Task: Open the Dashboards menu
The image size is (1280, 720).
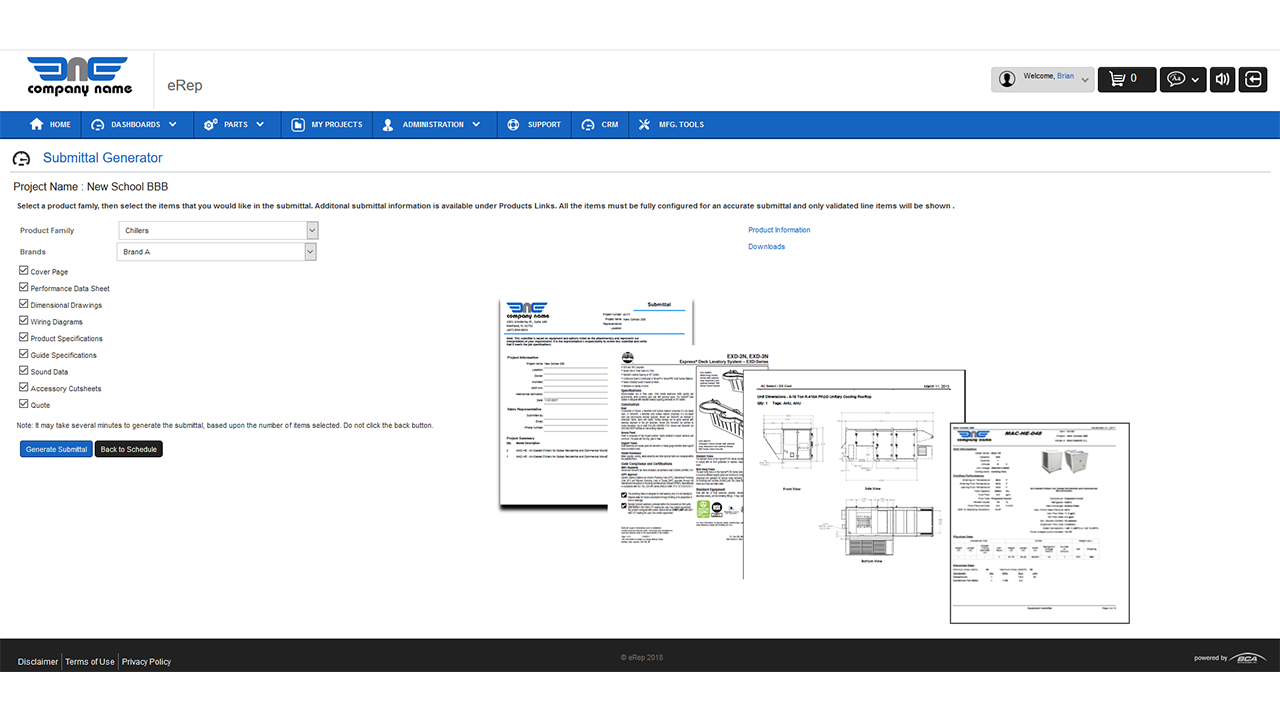Action: click(134, 125)
